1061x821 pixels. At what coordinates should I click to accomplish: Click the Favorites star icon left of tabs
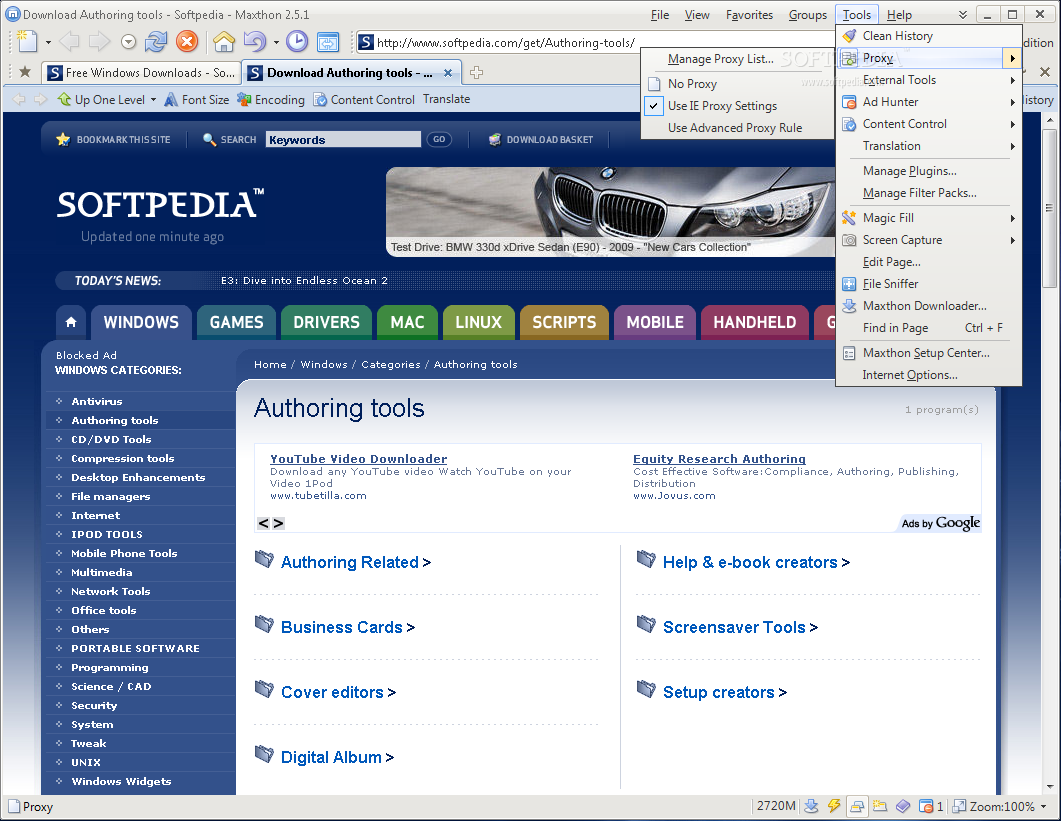tap(25, 72)
